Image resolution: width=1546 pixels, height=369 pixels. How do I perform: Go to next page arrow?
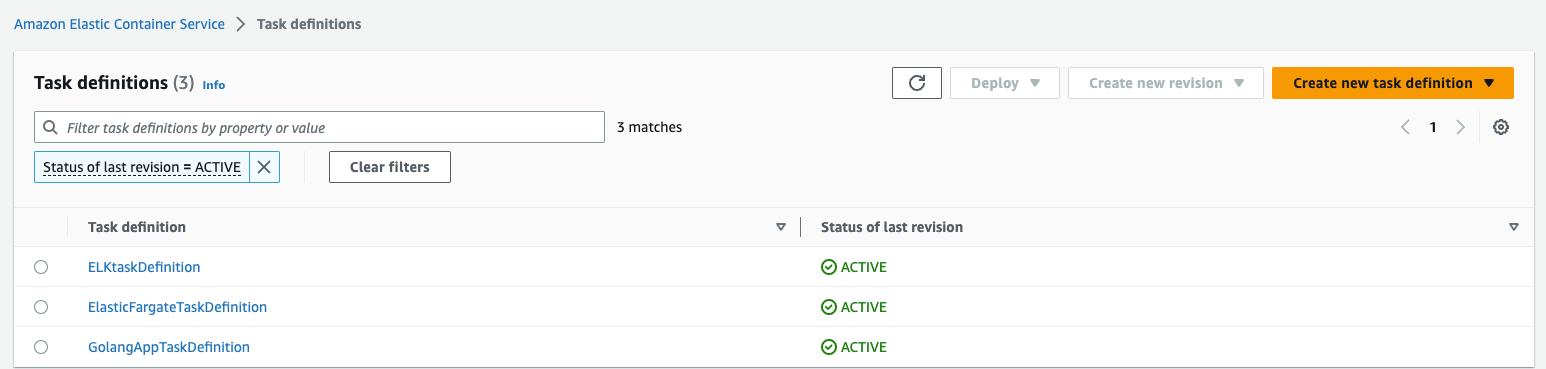coord(1461,127)
